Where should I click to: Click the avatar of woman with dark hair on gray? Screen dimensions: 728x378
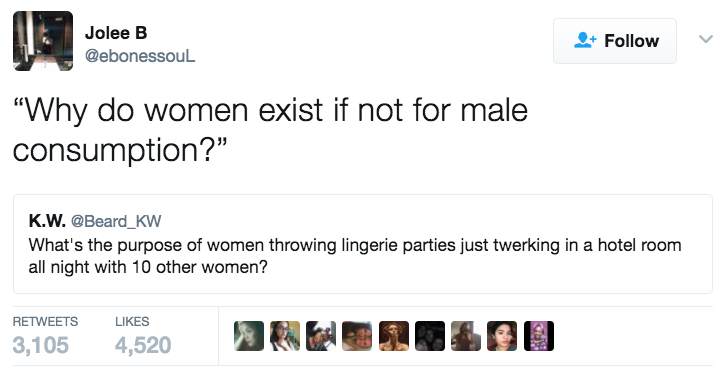click(502, 336)
